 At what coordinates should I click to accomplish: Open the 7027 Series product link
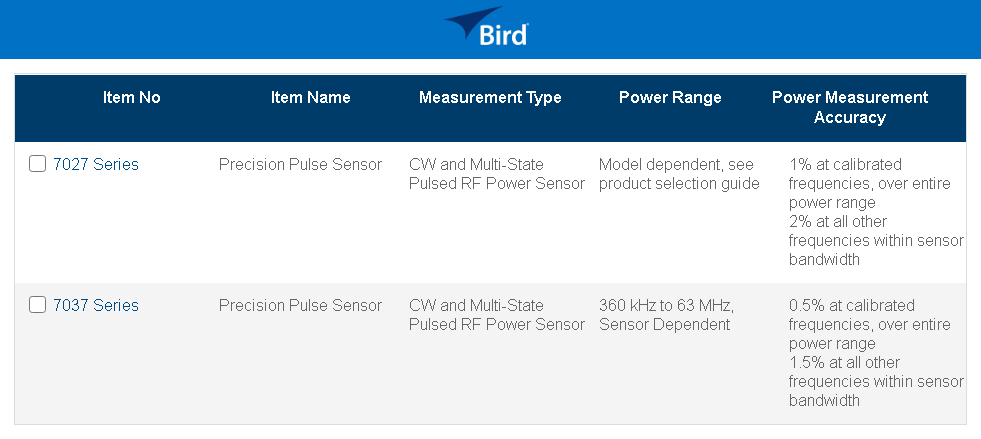coord(96,165)
